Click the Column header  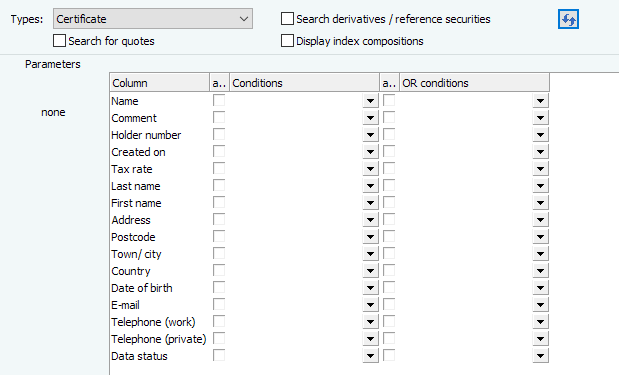tap(159, 83)
